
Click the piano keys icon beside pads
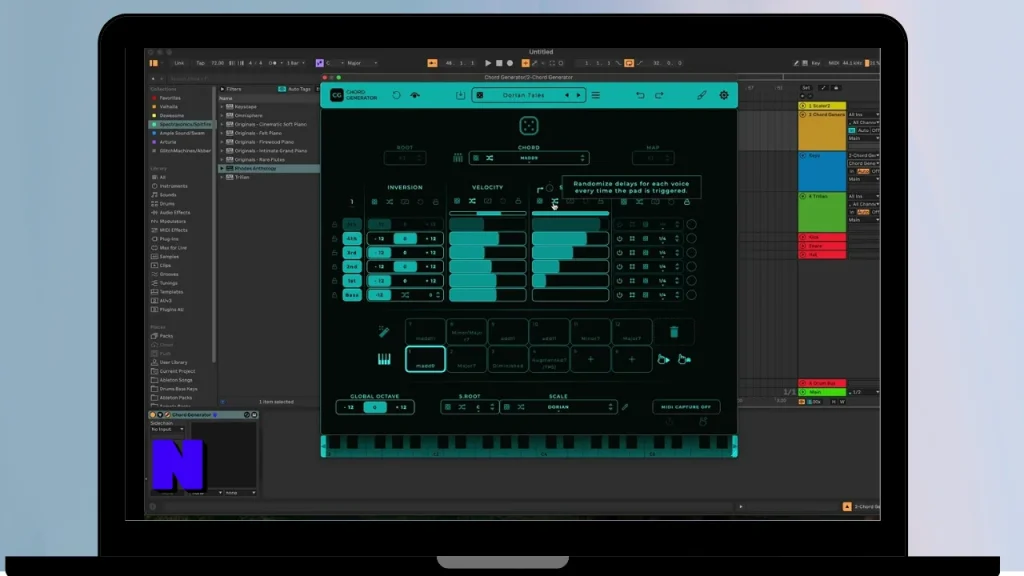(384, 359)
